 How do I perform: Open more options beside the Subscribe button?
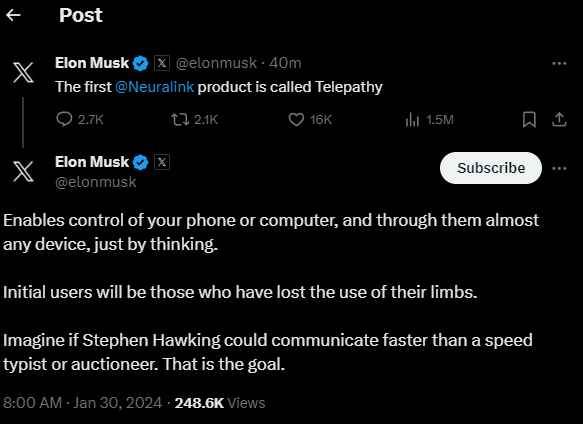[x=559, y=168]
